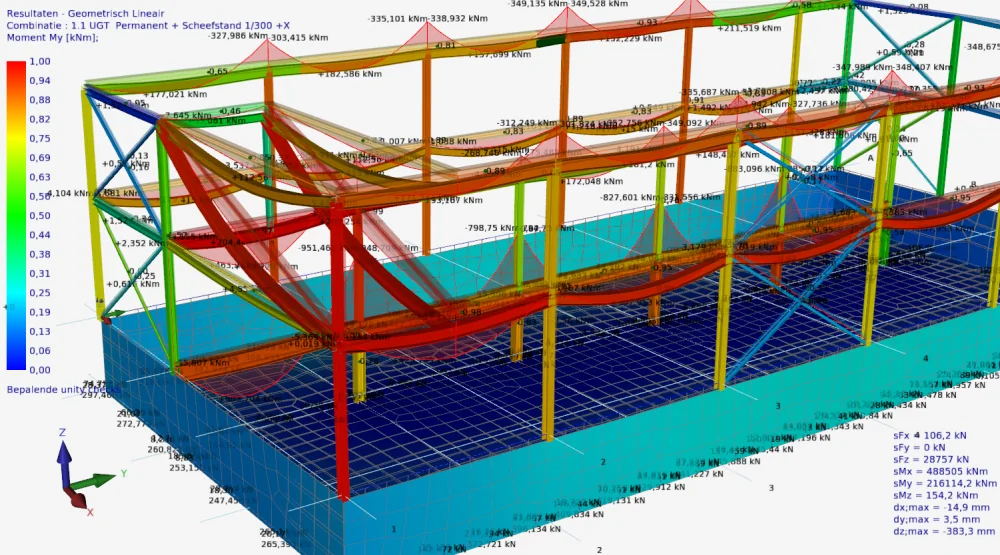The height and width of the screenshot is (555, 1000).
Task: Click grid axis label '4'
Action: click(926, 359)
